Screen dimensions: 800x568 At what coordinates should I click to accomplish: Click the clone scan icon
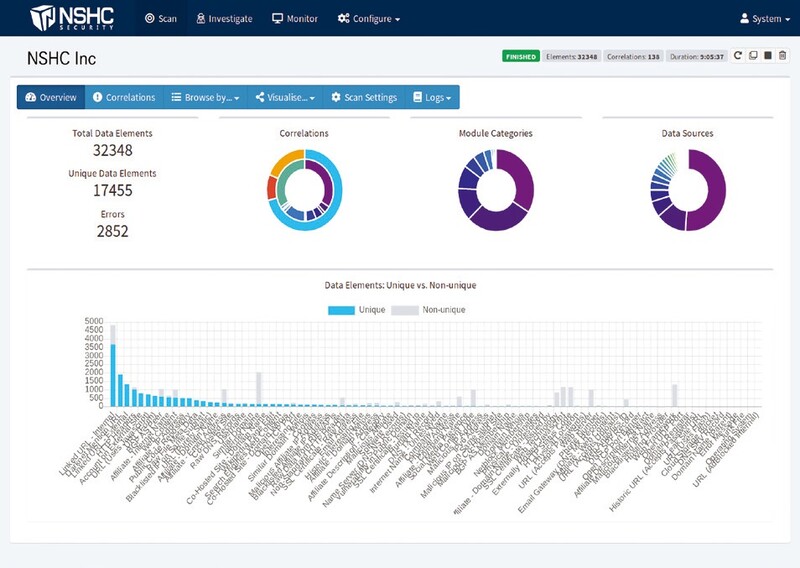point(753,56)
